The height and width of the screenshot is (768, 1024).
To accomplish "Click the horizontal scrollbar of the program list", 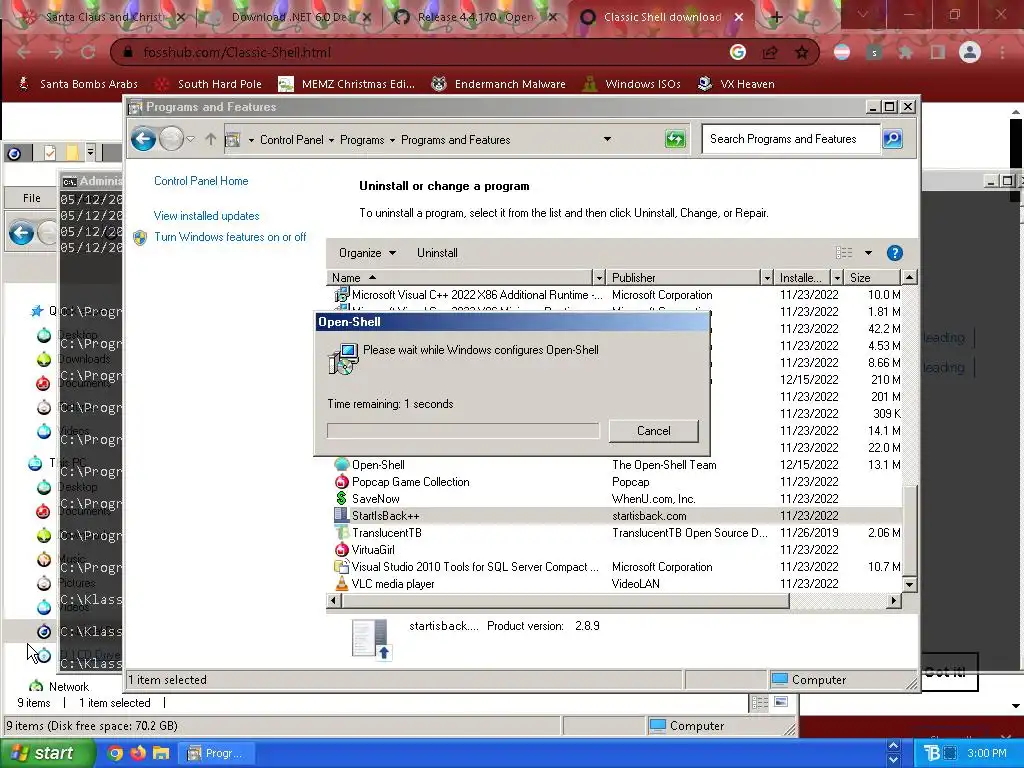I will tap(564, 600).
